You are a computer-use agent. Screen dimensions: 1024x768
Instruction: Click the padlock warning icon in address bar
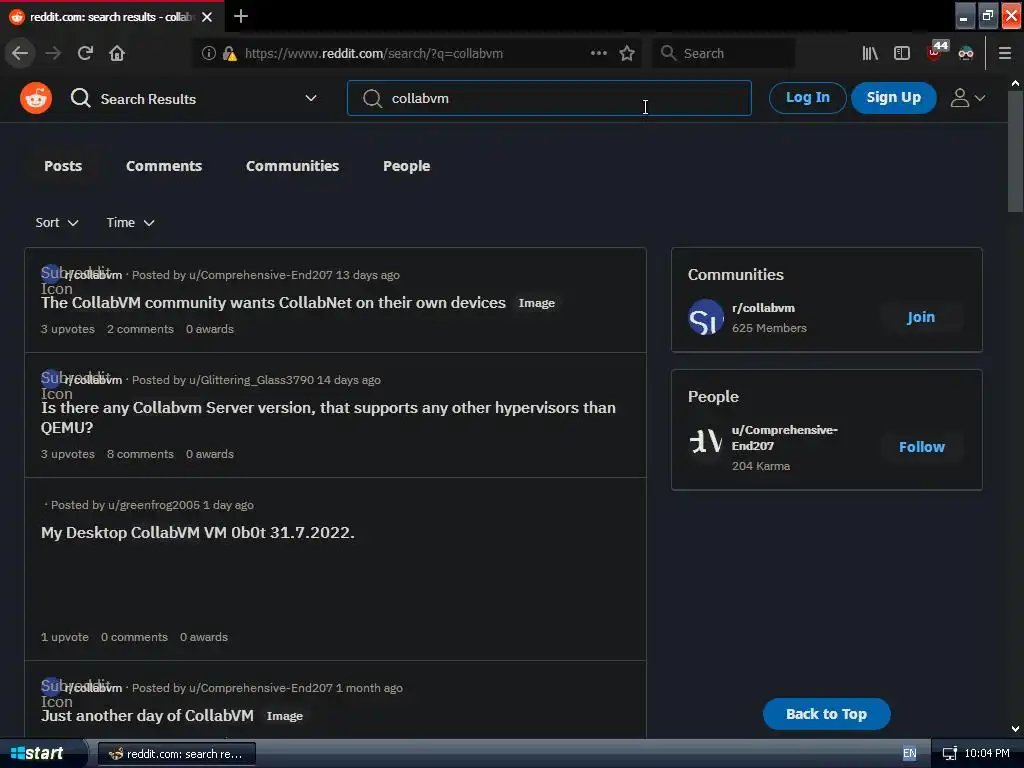229,54
